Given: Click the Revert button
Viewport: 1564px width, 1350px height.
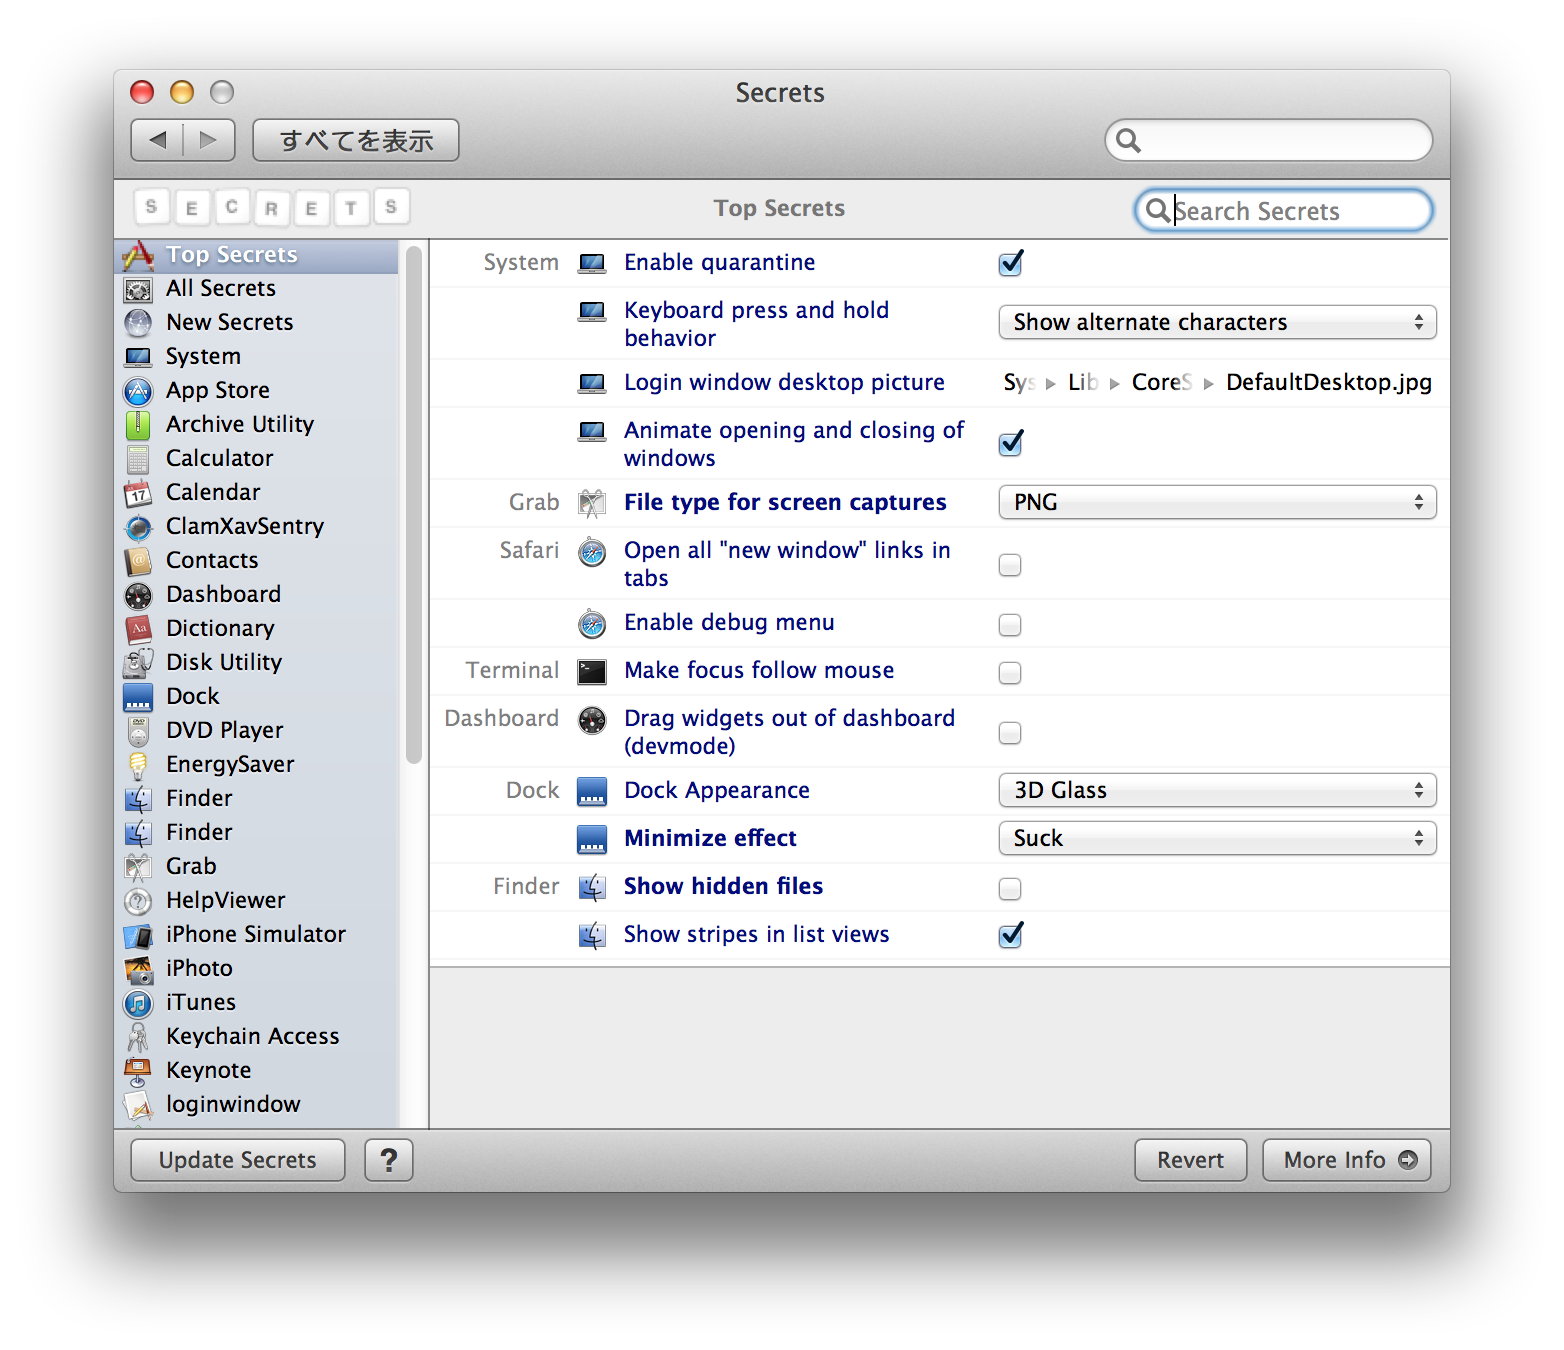Looking at the screenshot, I should click(x=1190, y=1160).
